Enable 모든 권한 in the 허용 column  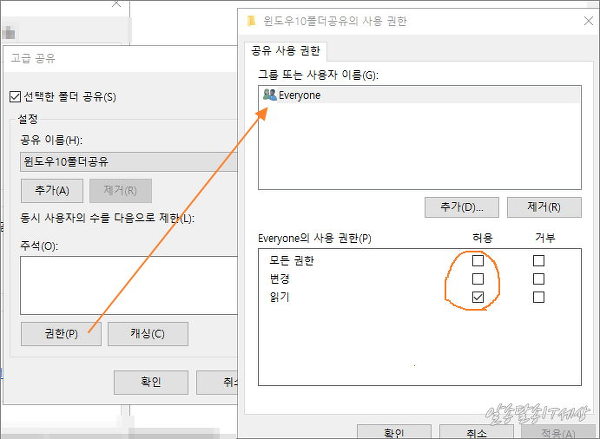coord(478,260)
